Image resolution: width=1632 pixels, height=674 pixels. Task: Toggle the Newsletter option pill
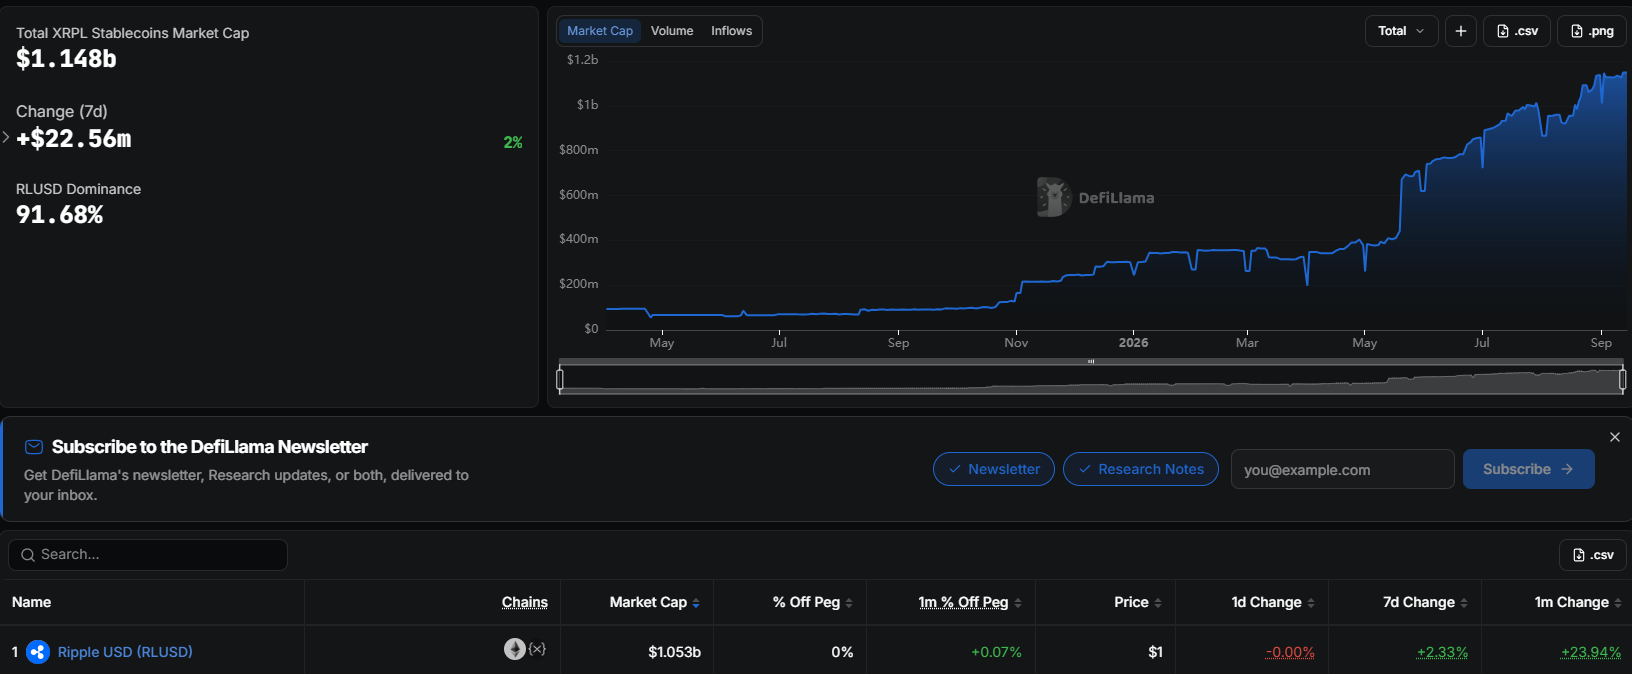pyautogui.click(x=994, y=469)
